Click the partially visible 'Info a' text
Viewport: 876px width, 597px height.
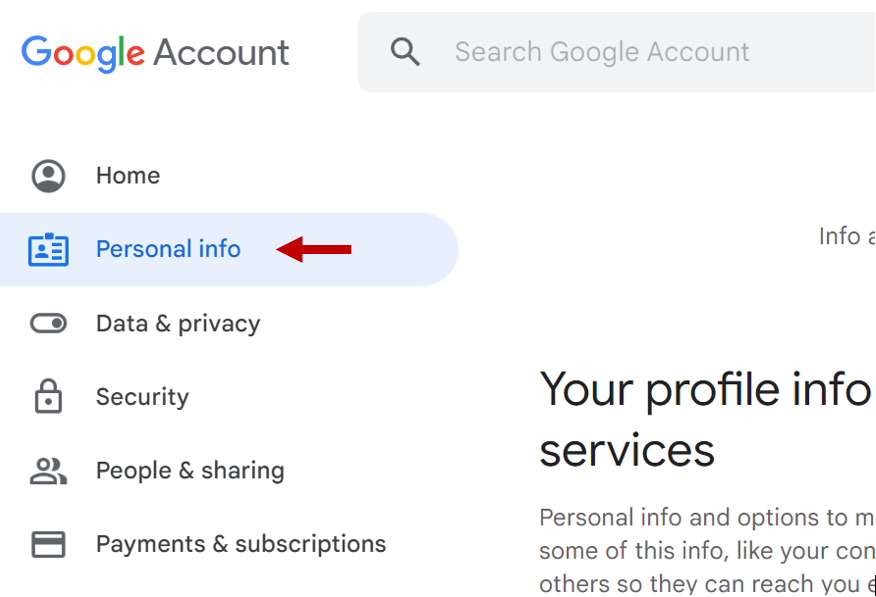[x=846, y=236]
